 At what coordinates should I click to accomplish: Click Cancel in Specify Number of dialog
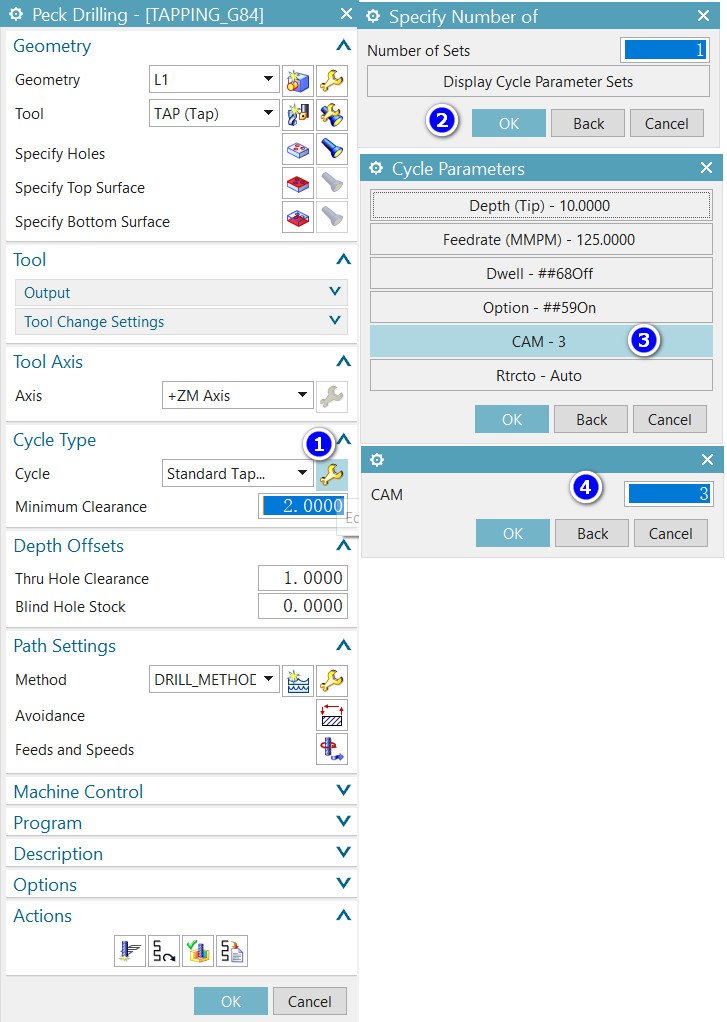pos(666,123)
